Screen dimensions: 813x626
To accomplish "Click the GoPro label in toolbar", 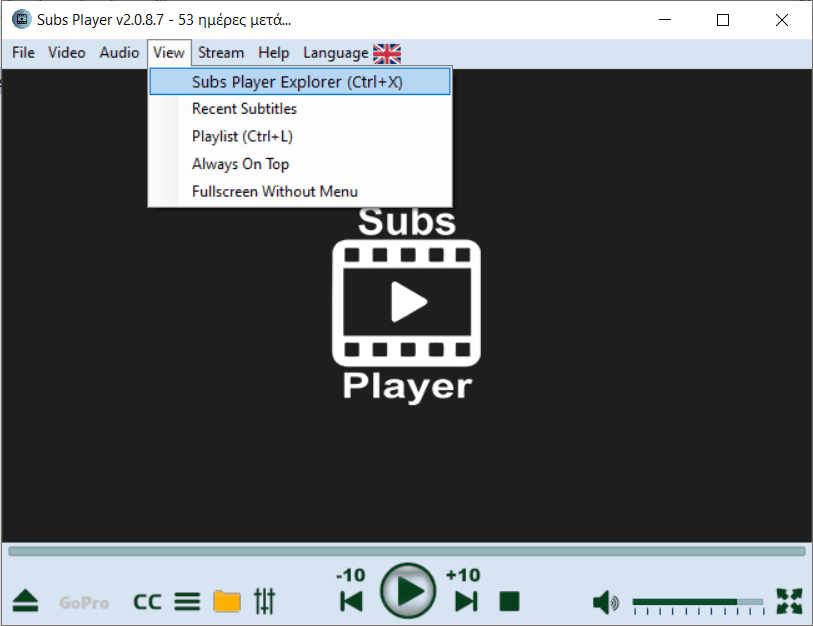I will pyautogui.click(x=84, y=603).
